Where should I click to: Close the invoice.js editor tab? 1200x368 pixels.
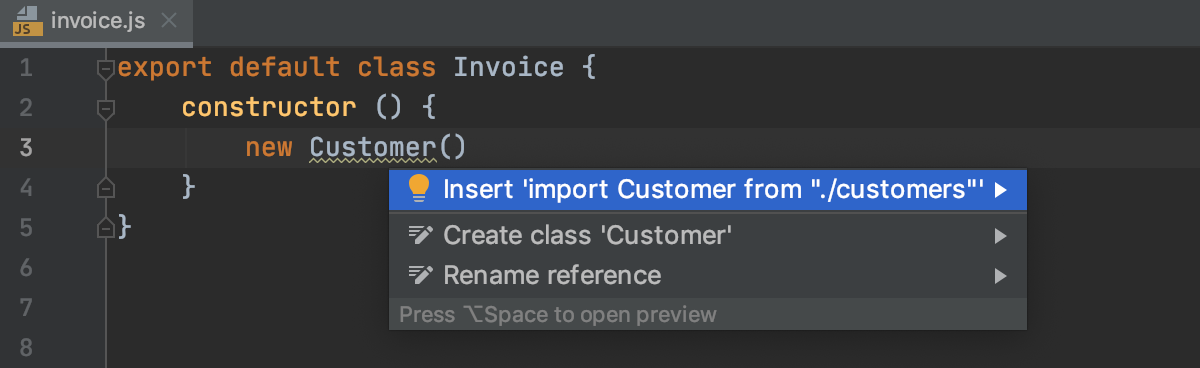click(x=170, y=21)
